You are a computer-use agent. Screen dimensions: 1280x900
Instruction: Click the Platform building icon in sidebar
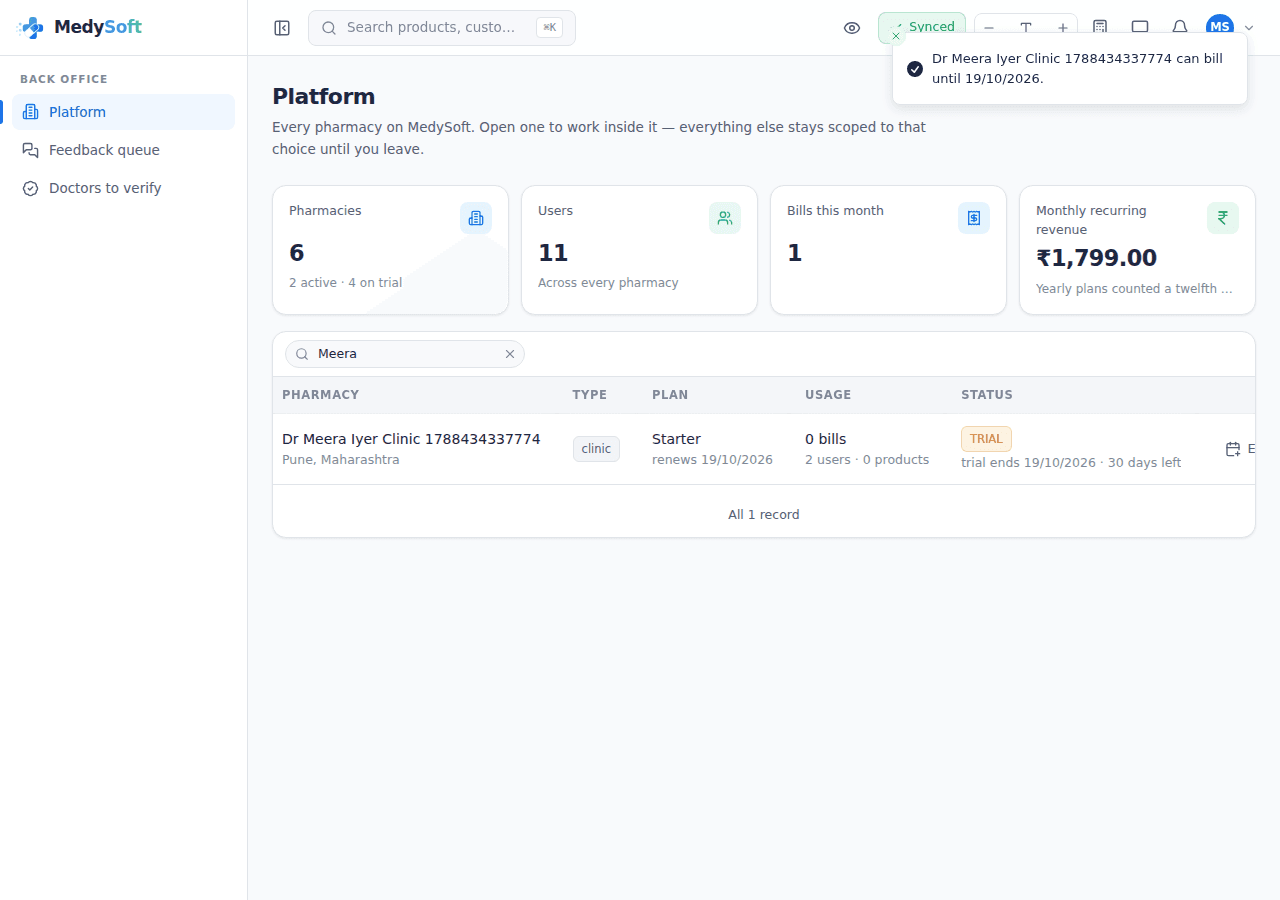click(x=30, y=112)
